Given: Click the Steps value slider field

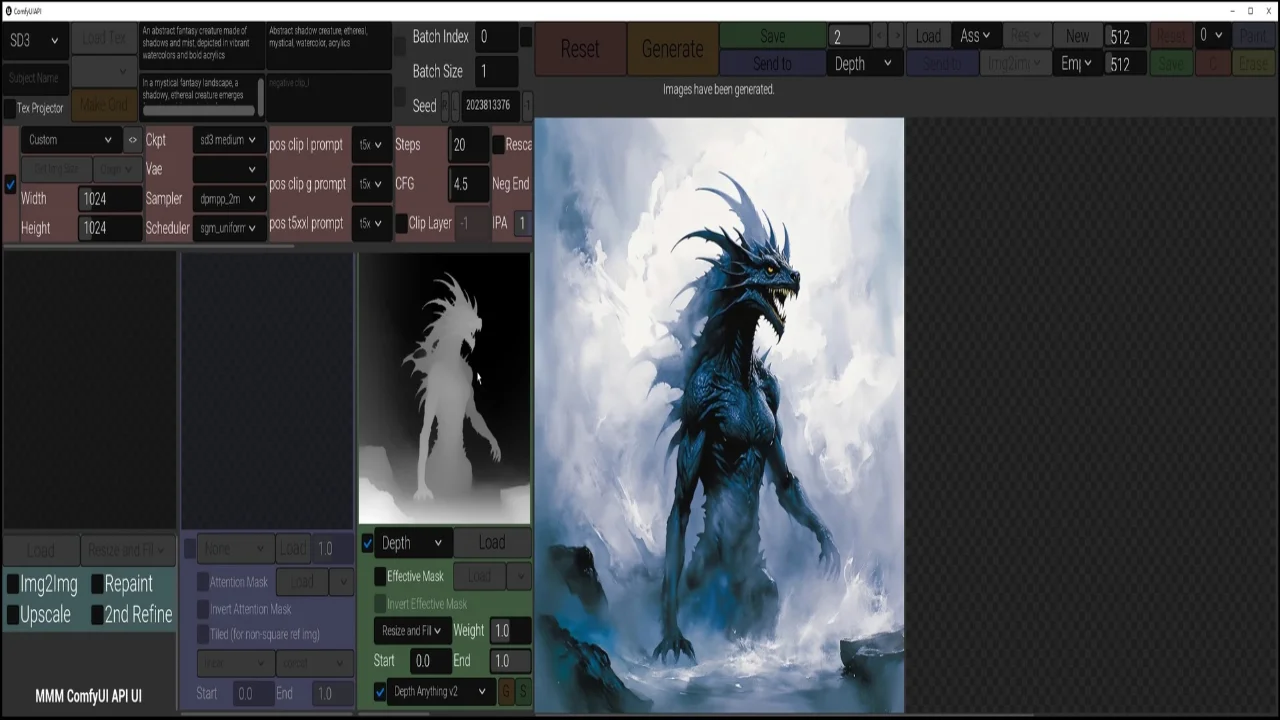Looking at the screenshot, I should 468,145.
